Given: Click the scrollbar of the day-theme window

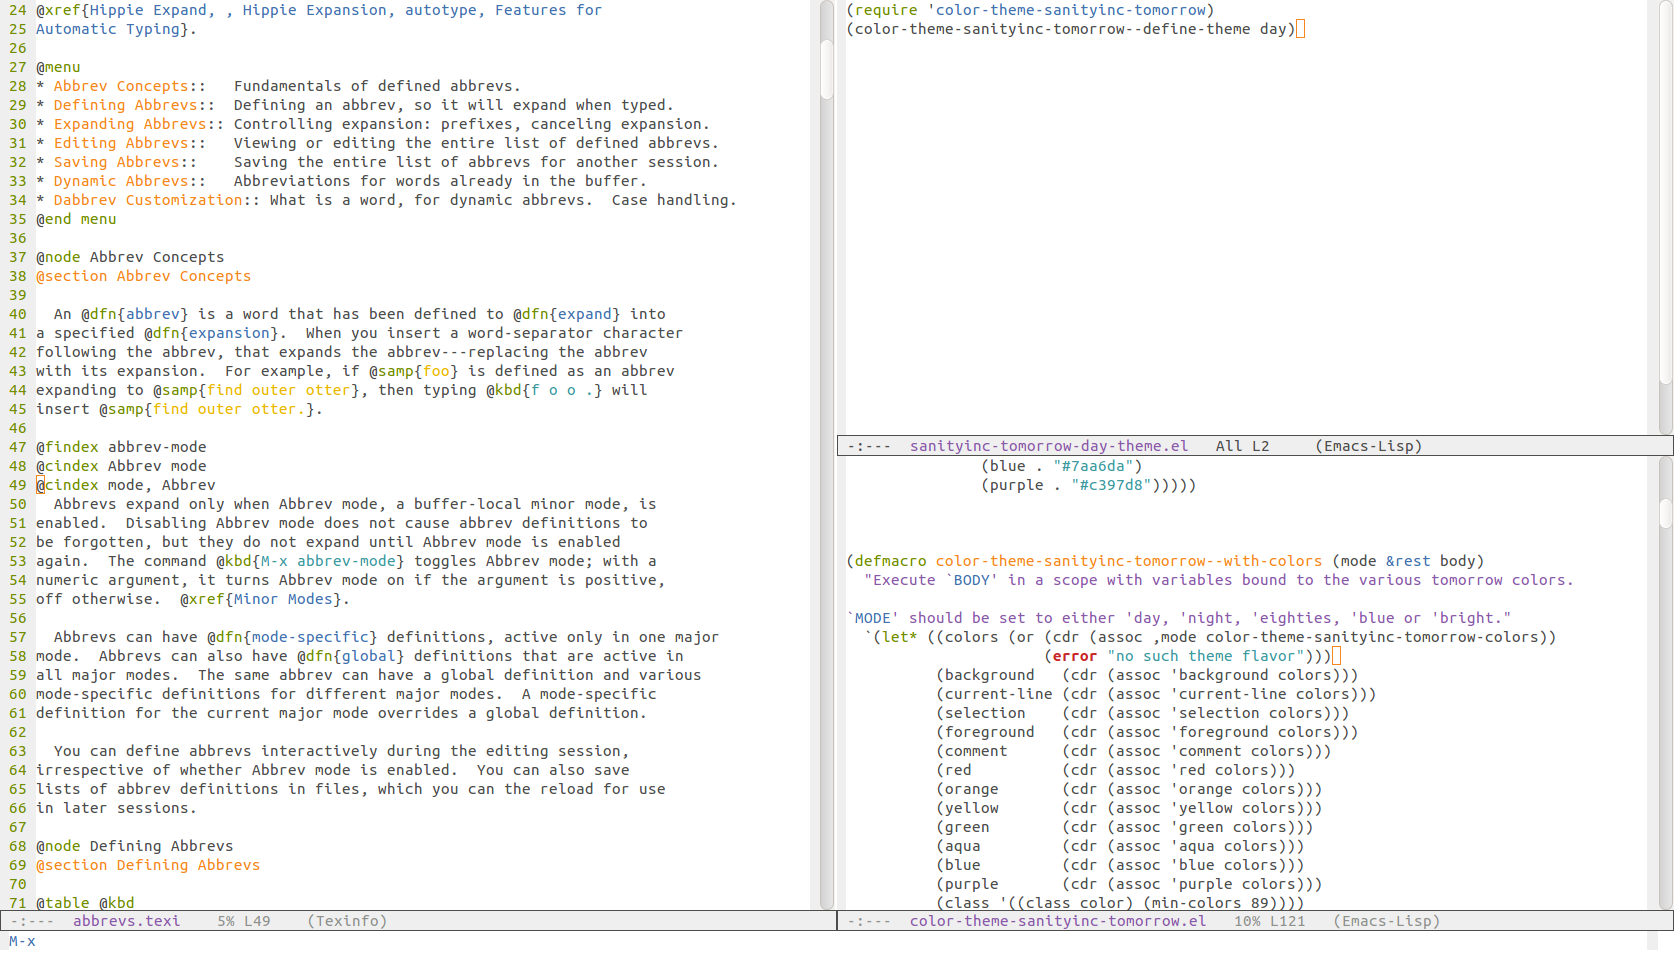Looking at the screenshot, I should point(1665,217).
